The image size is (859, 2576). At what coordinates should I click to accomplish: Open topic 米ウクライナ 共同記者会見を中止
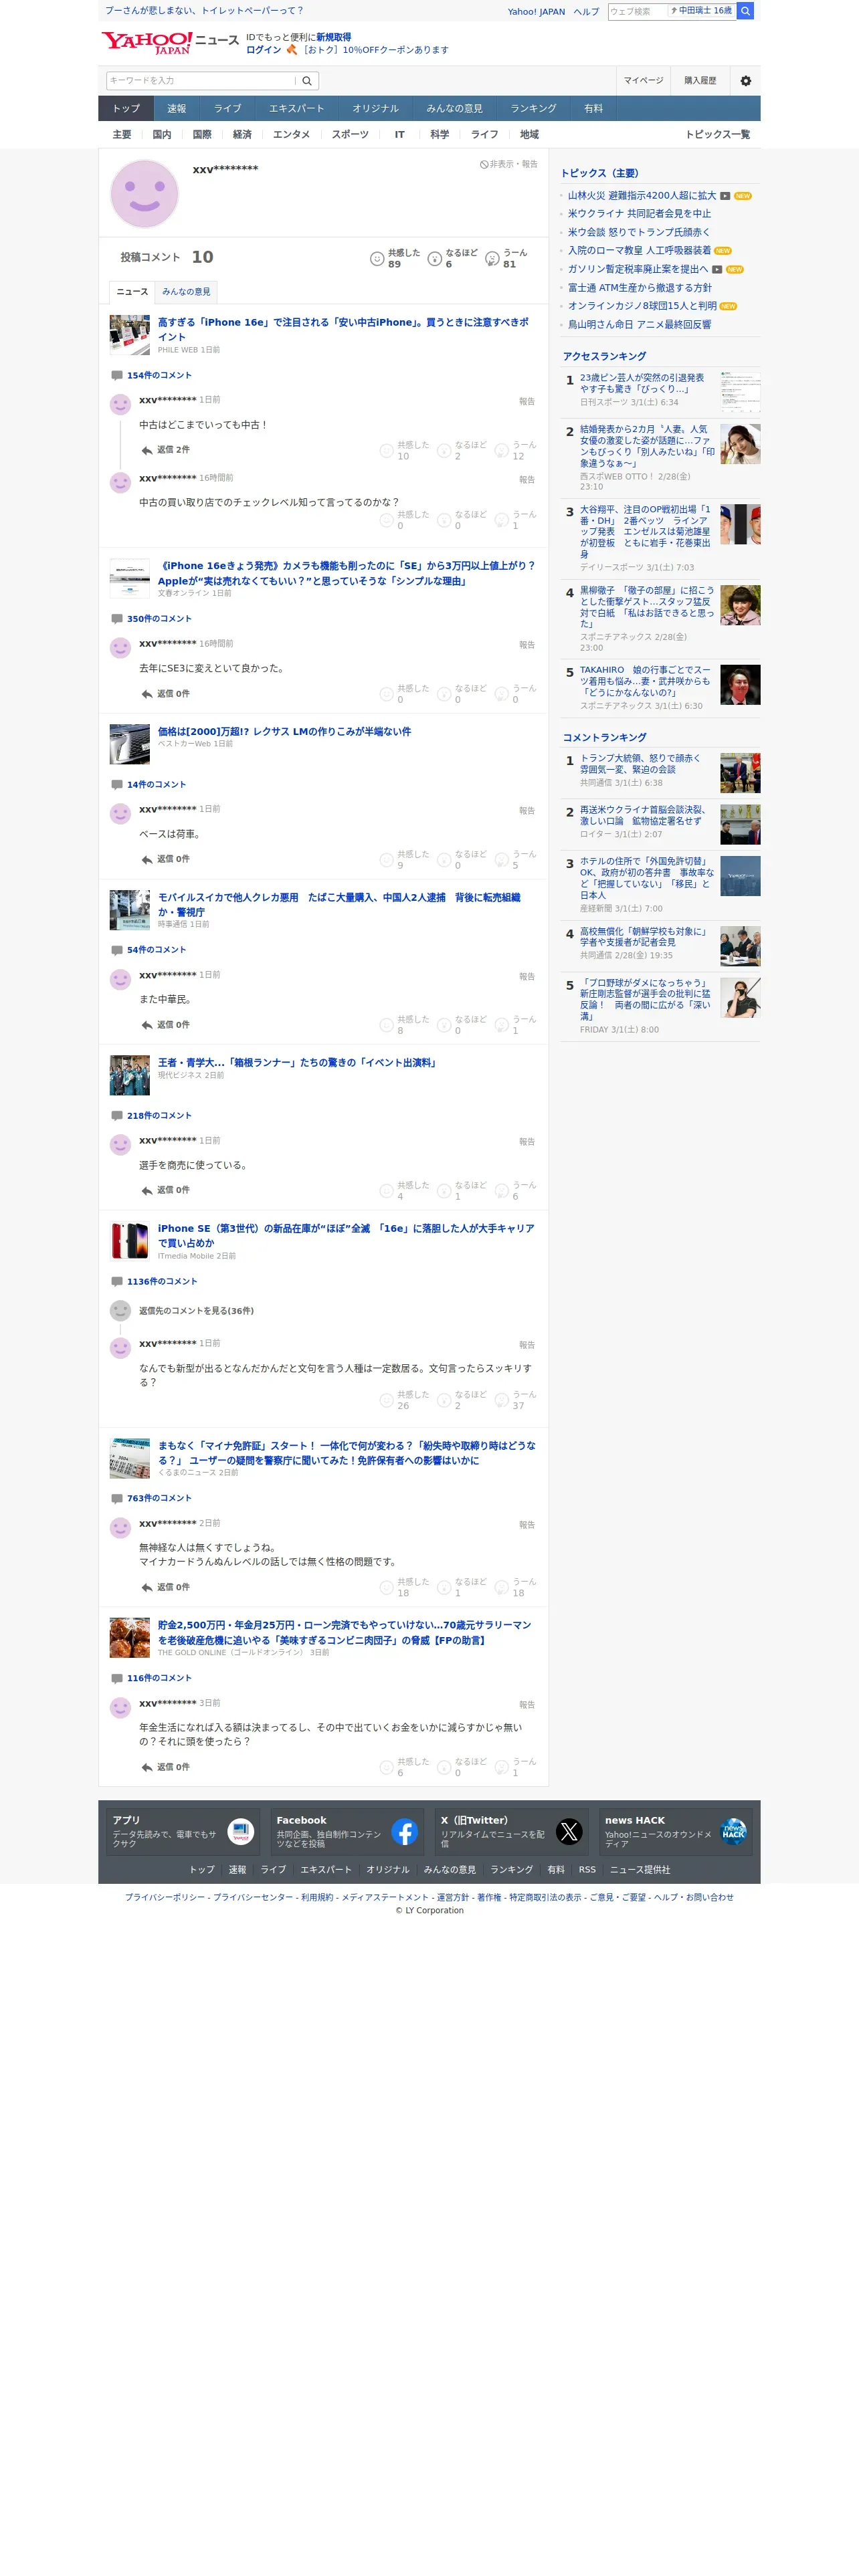pyautogui.click(x=639, y=214)
